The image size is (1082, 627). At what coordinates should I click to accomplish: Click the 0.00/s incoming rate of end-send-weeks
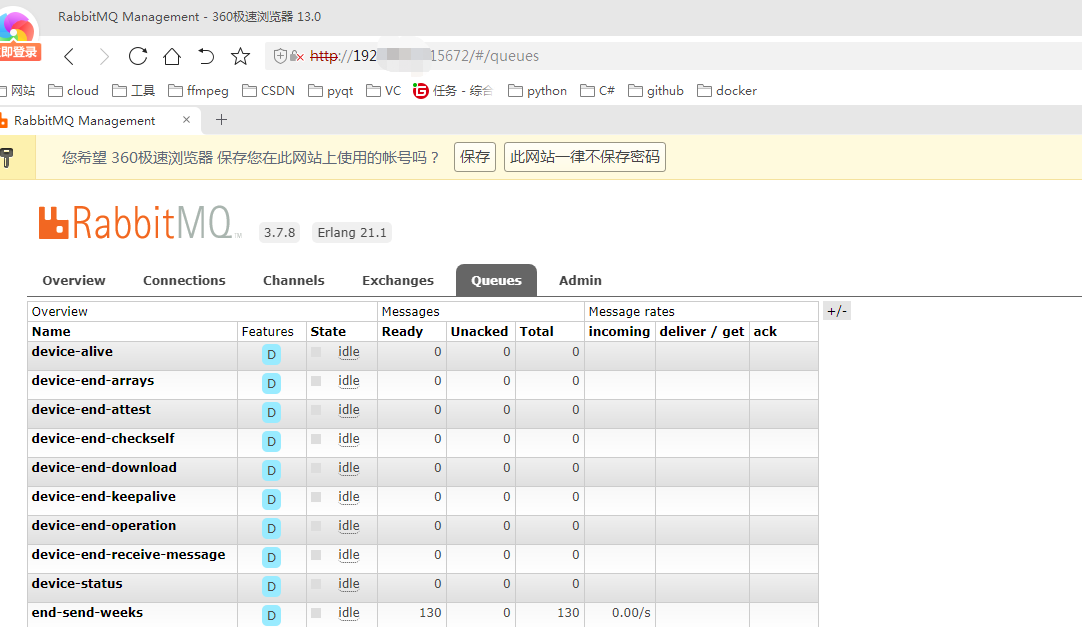631,613
